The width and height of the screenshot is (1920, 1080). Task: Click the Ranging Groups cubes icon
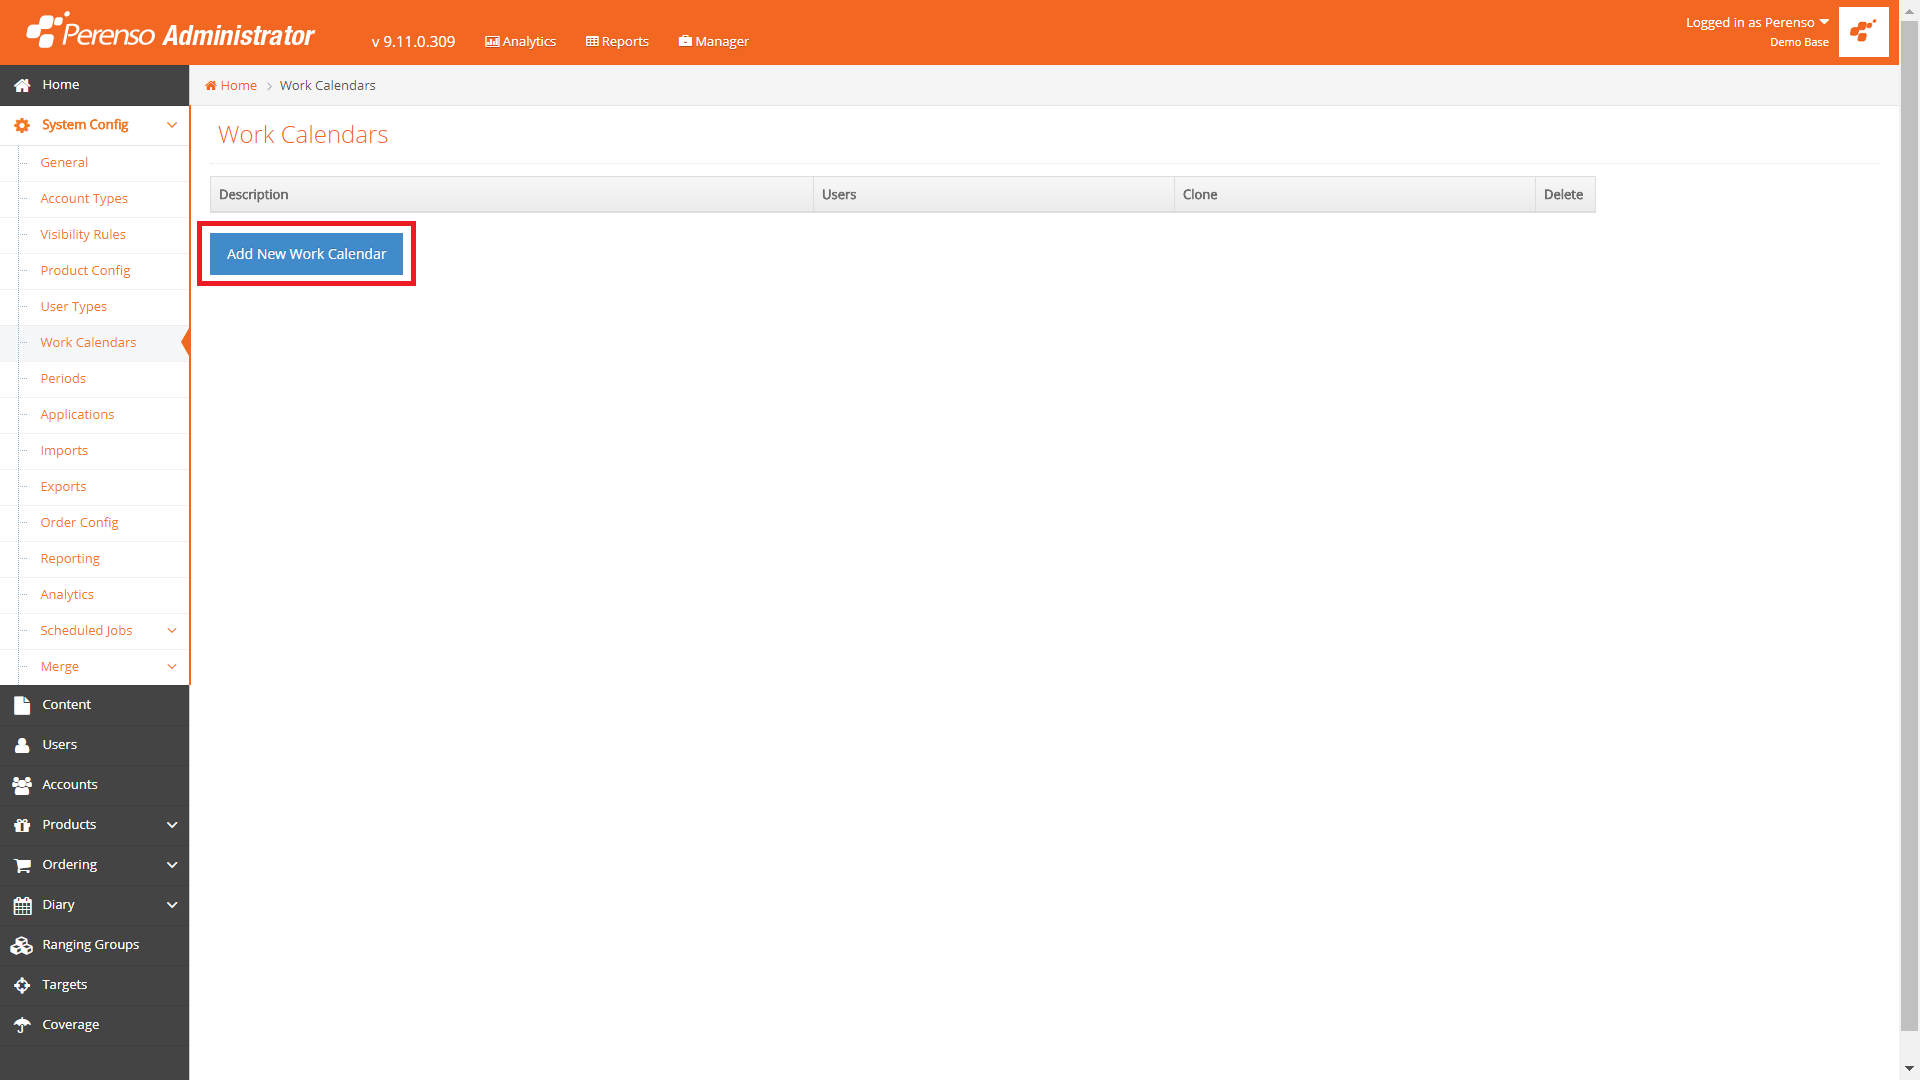[22, 945]
